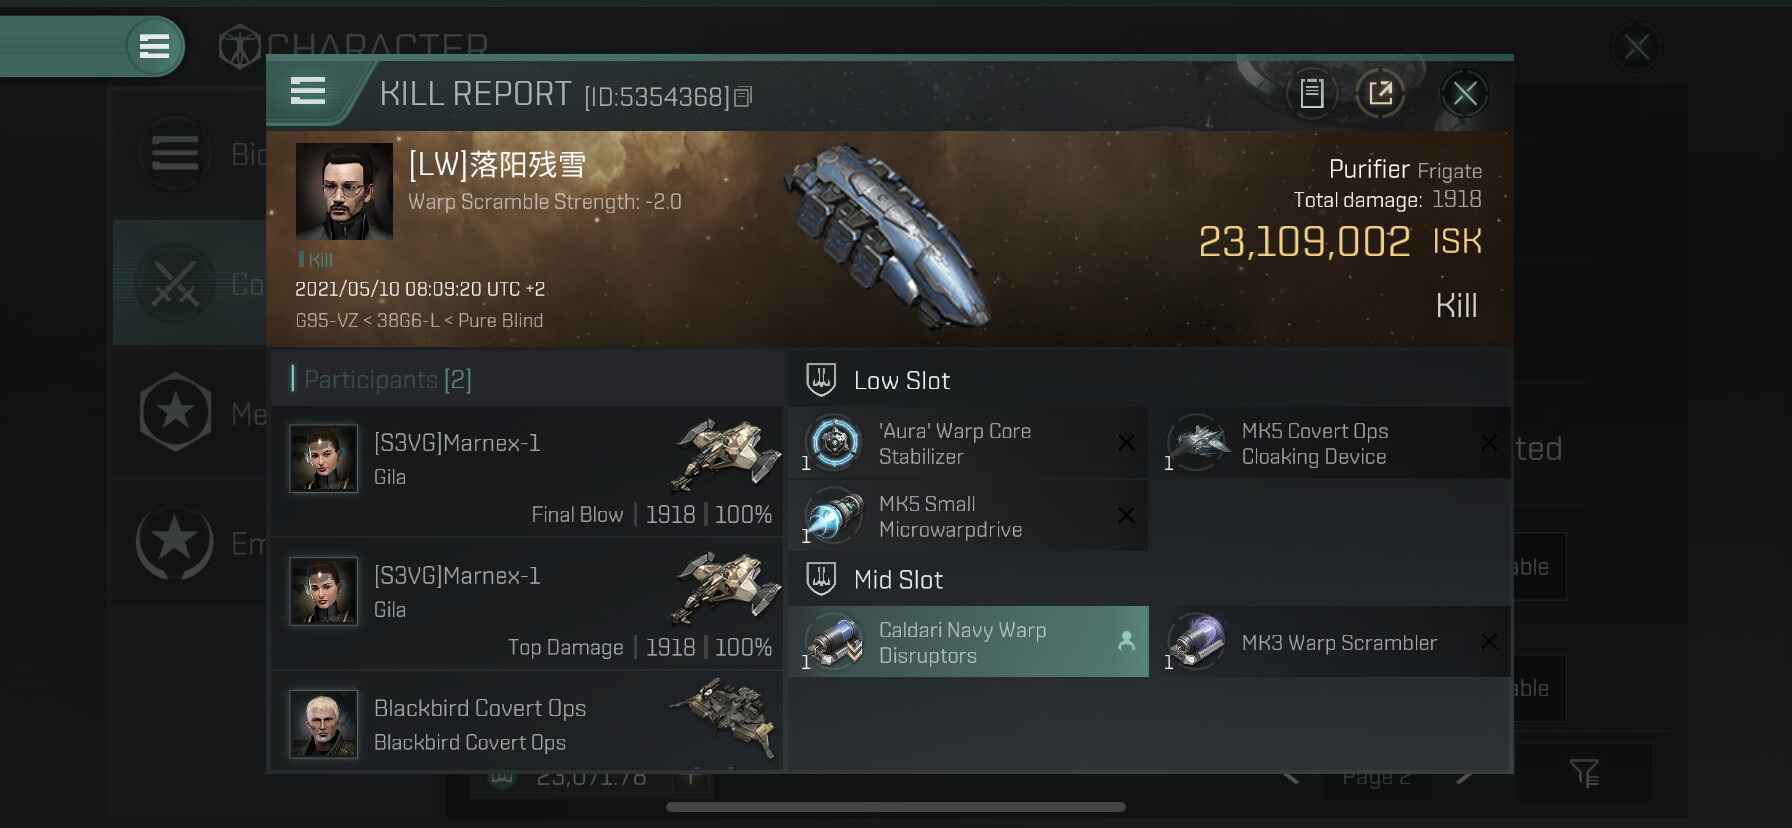Select Caldari Navy Warp Disruptors item
The height and width of the screenshot is (828, 1792).
968,642
